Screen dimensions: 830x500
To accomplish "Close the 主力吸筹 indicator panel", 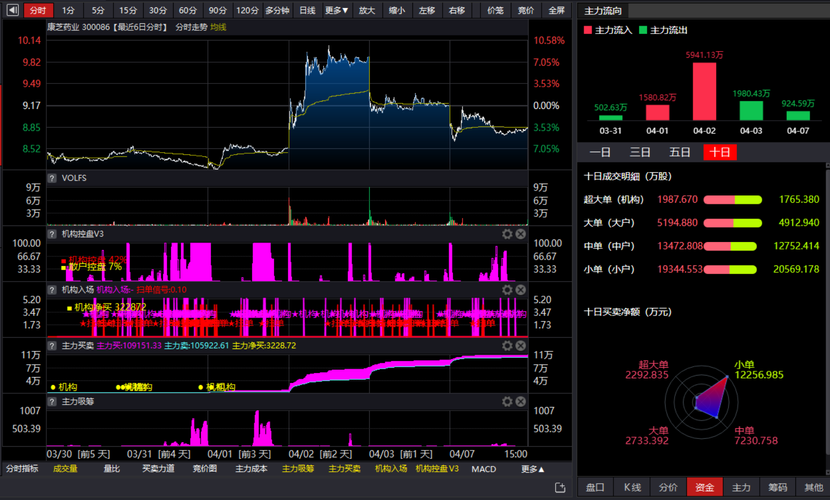I will pos(521,402).
